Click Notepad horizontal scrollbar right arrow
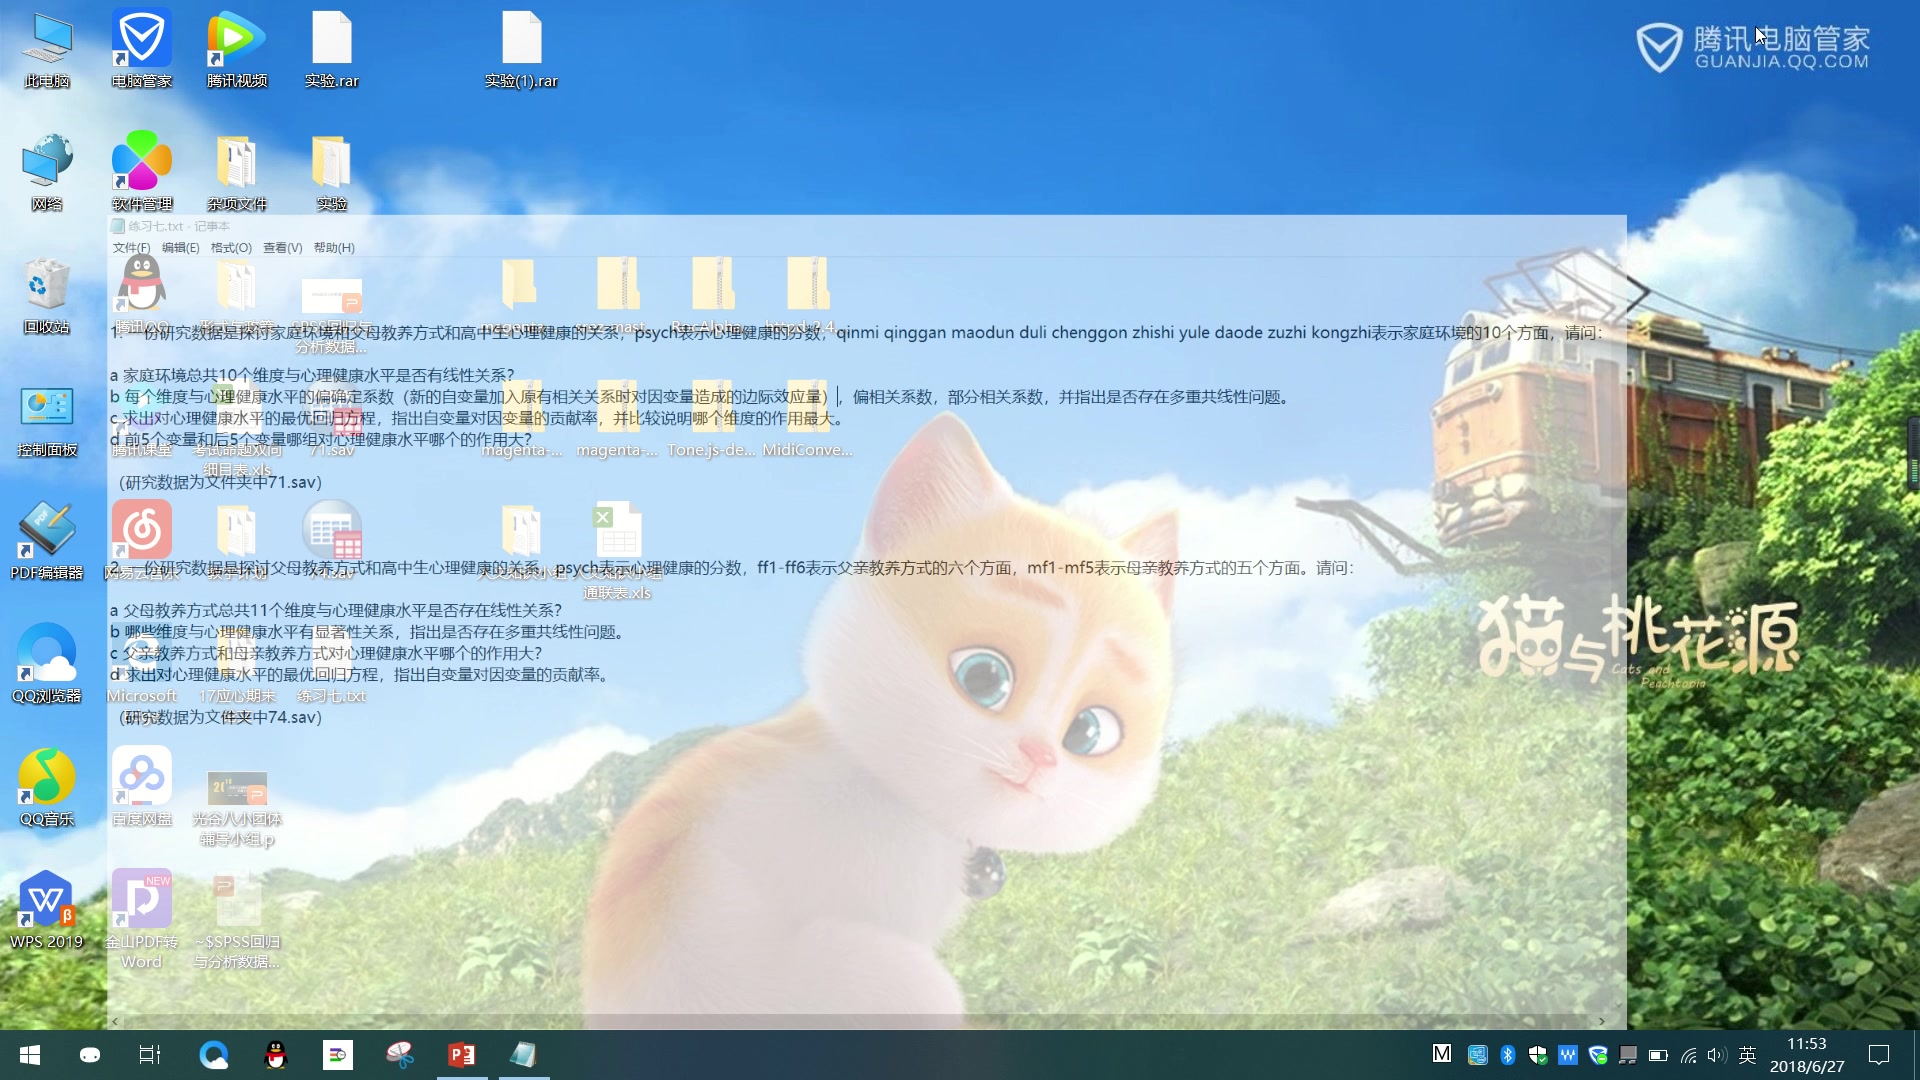1920x1080 pixels. [x=1602, y=1021]
